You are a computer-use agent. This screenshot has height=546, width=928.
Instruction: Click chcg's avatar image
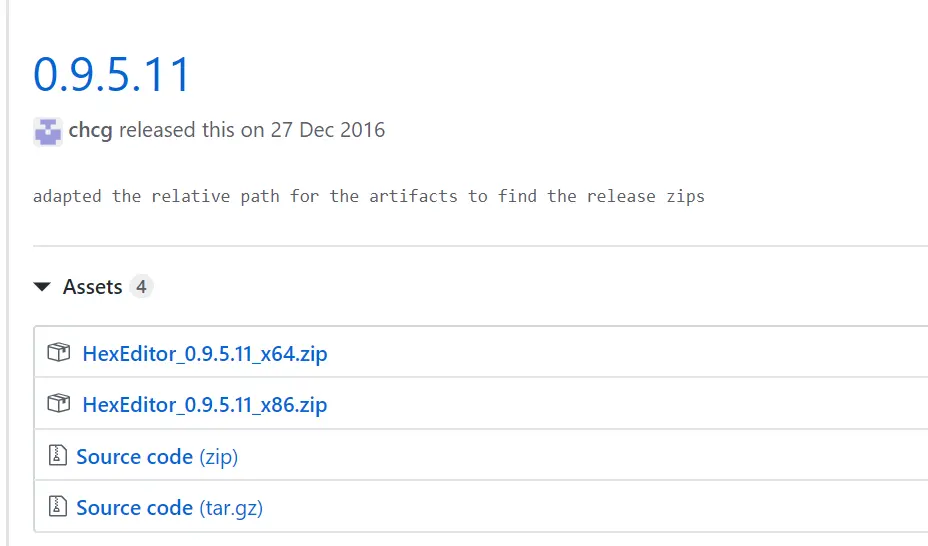click(x=48, y=131)
